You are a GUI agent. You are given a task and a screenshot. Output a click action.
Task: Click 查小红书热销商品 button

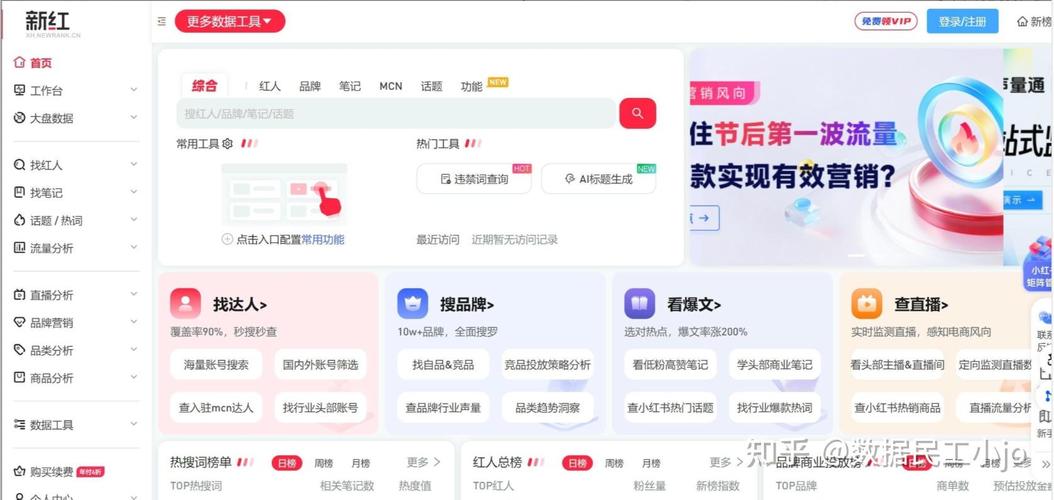coord(897,407)
